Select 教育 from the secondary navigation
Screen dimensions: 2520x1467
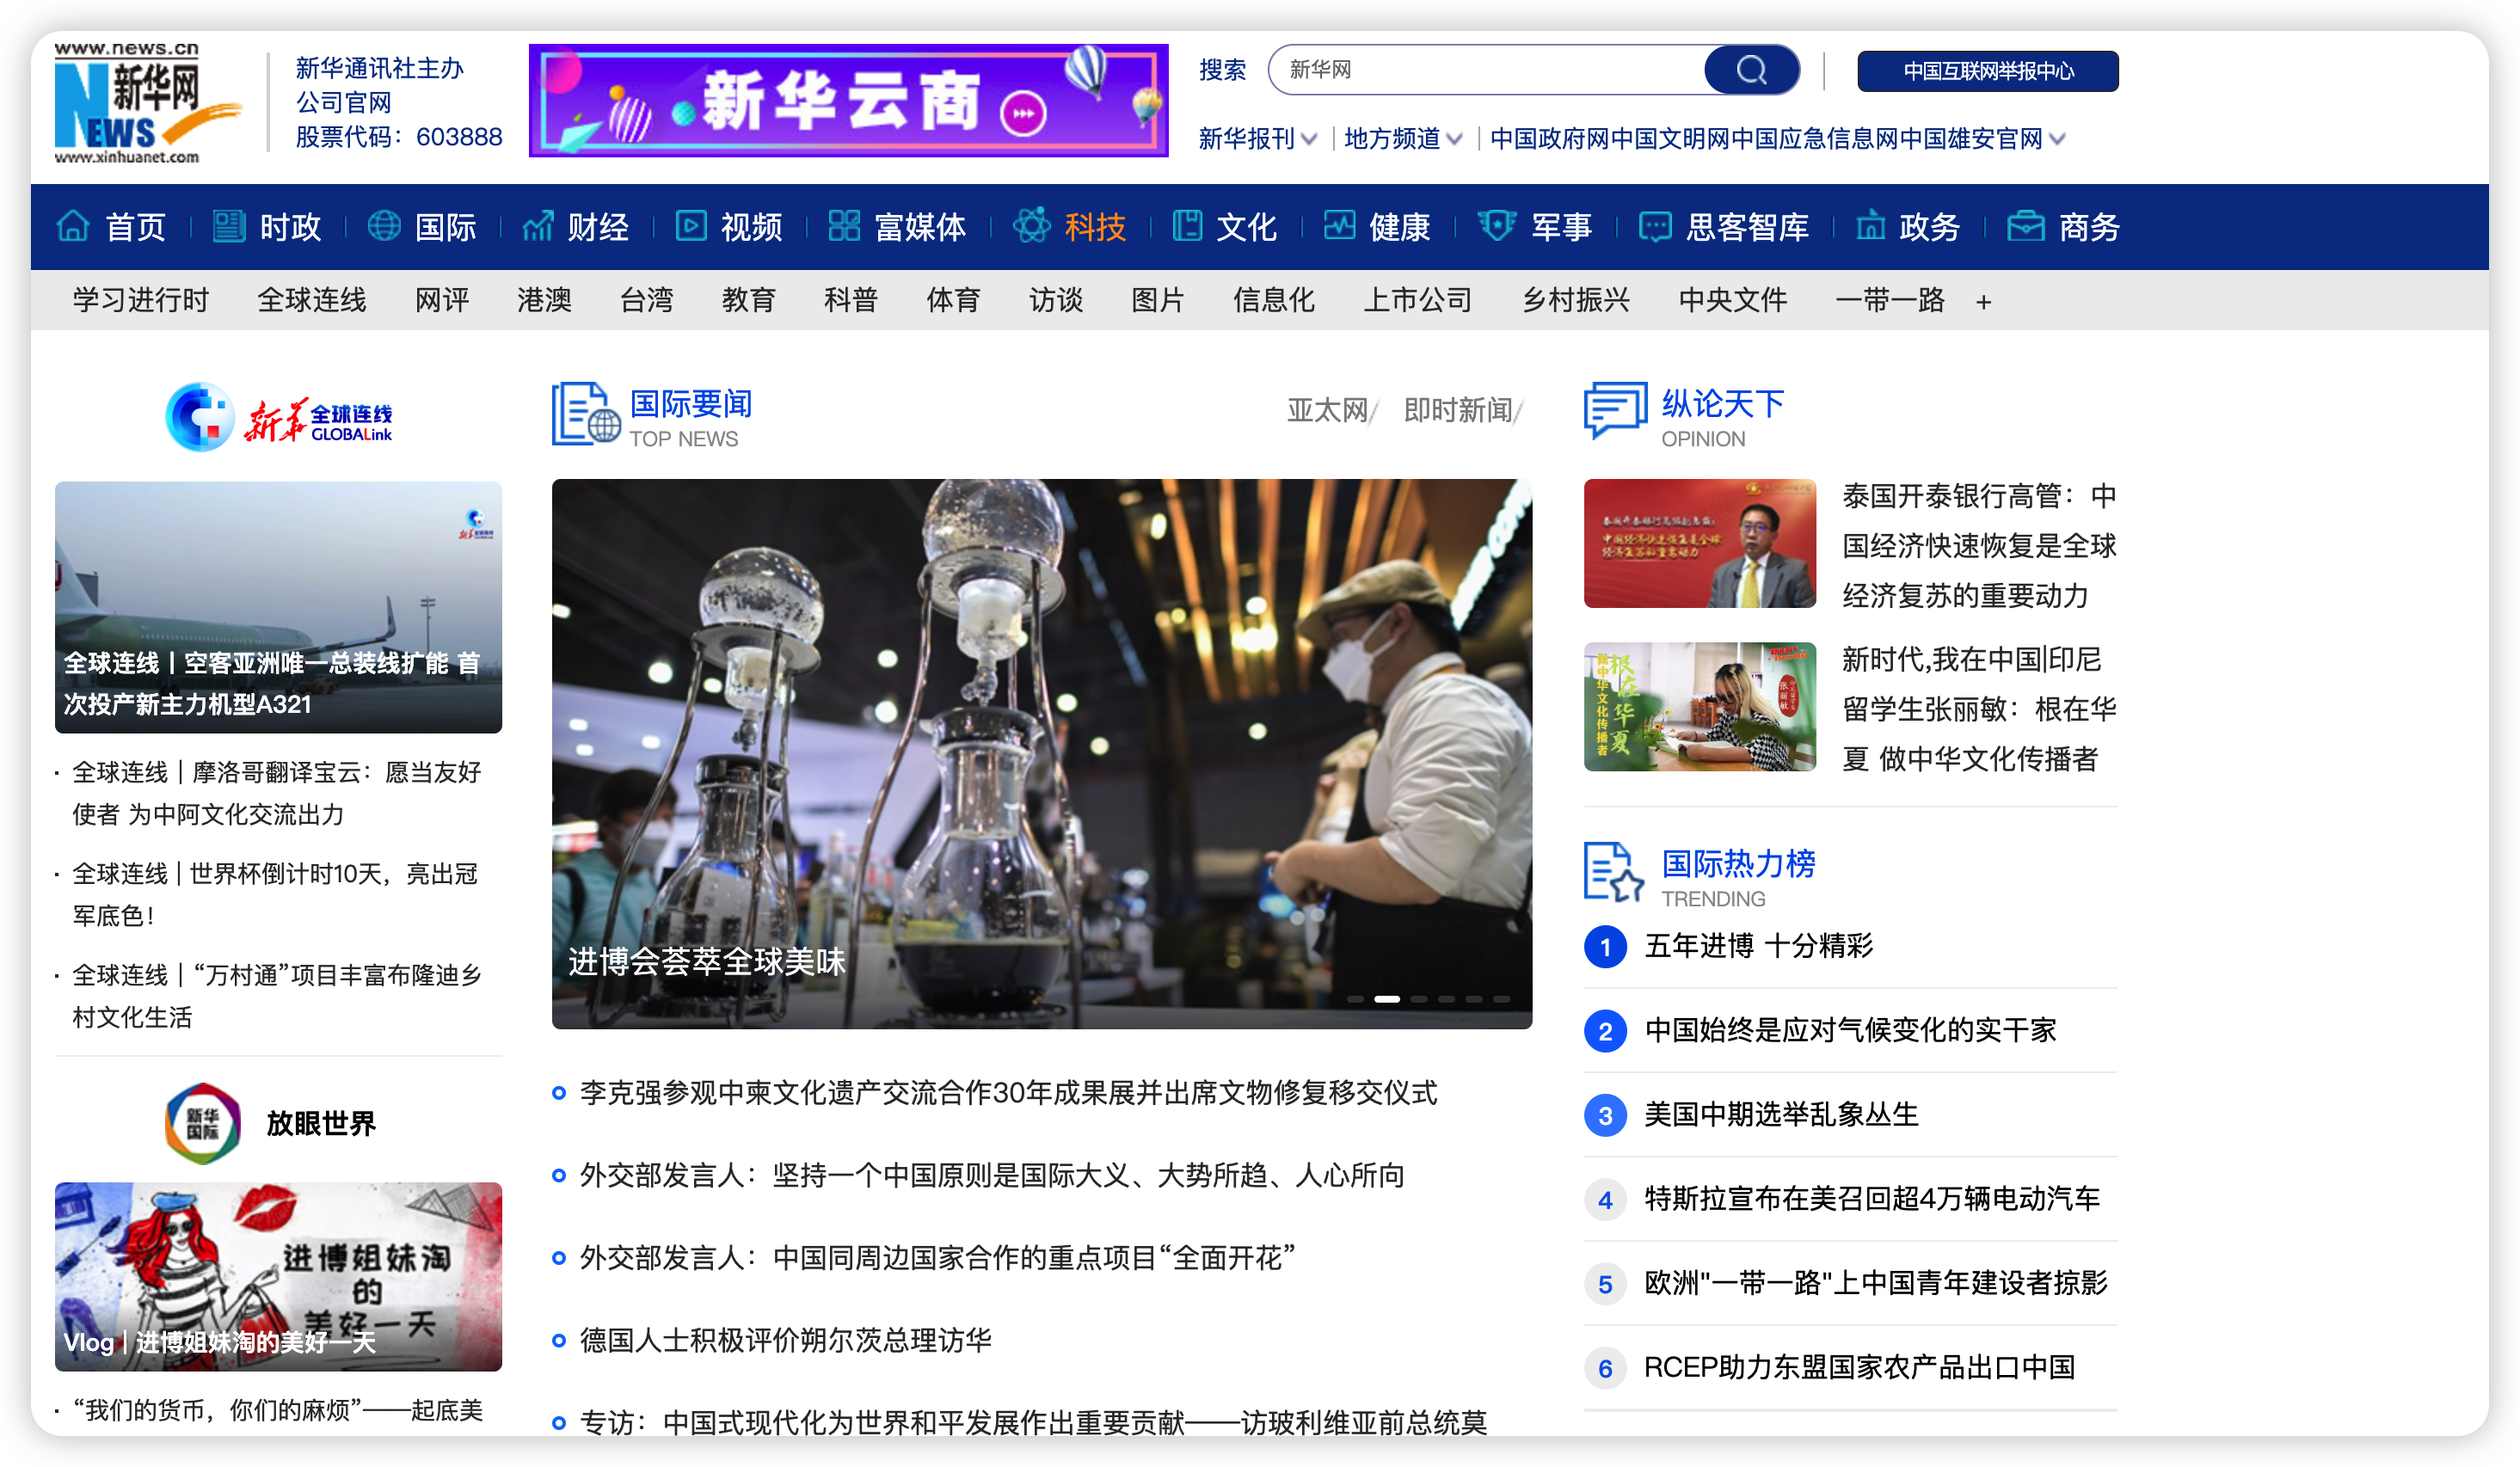[x=749, y=300]
